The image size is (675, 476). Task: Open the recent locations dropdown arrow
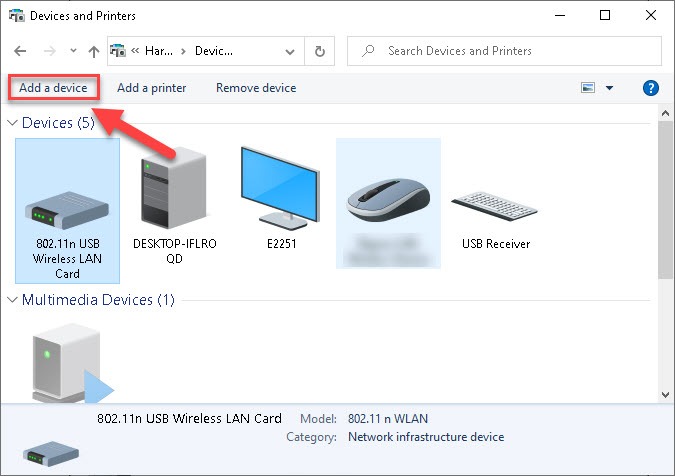tap(74, 51)
